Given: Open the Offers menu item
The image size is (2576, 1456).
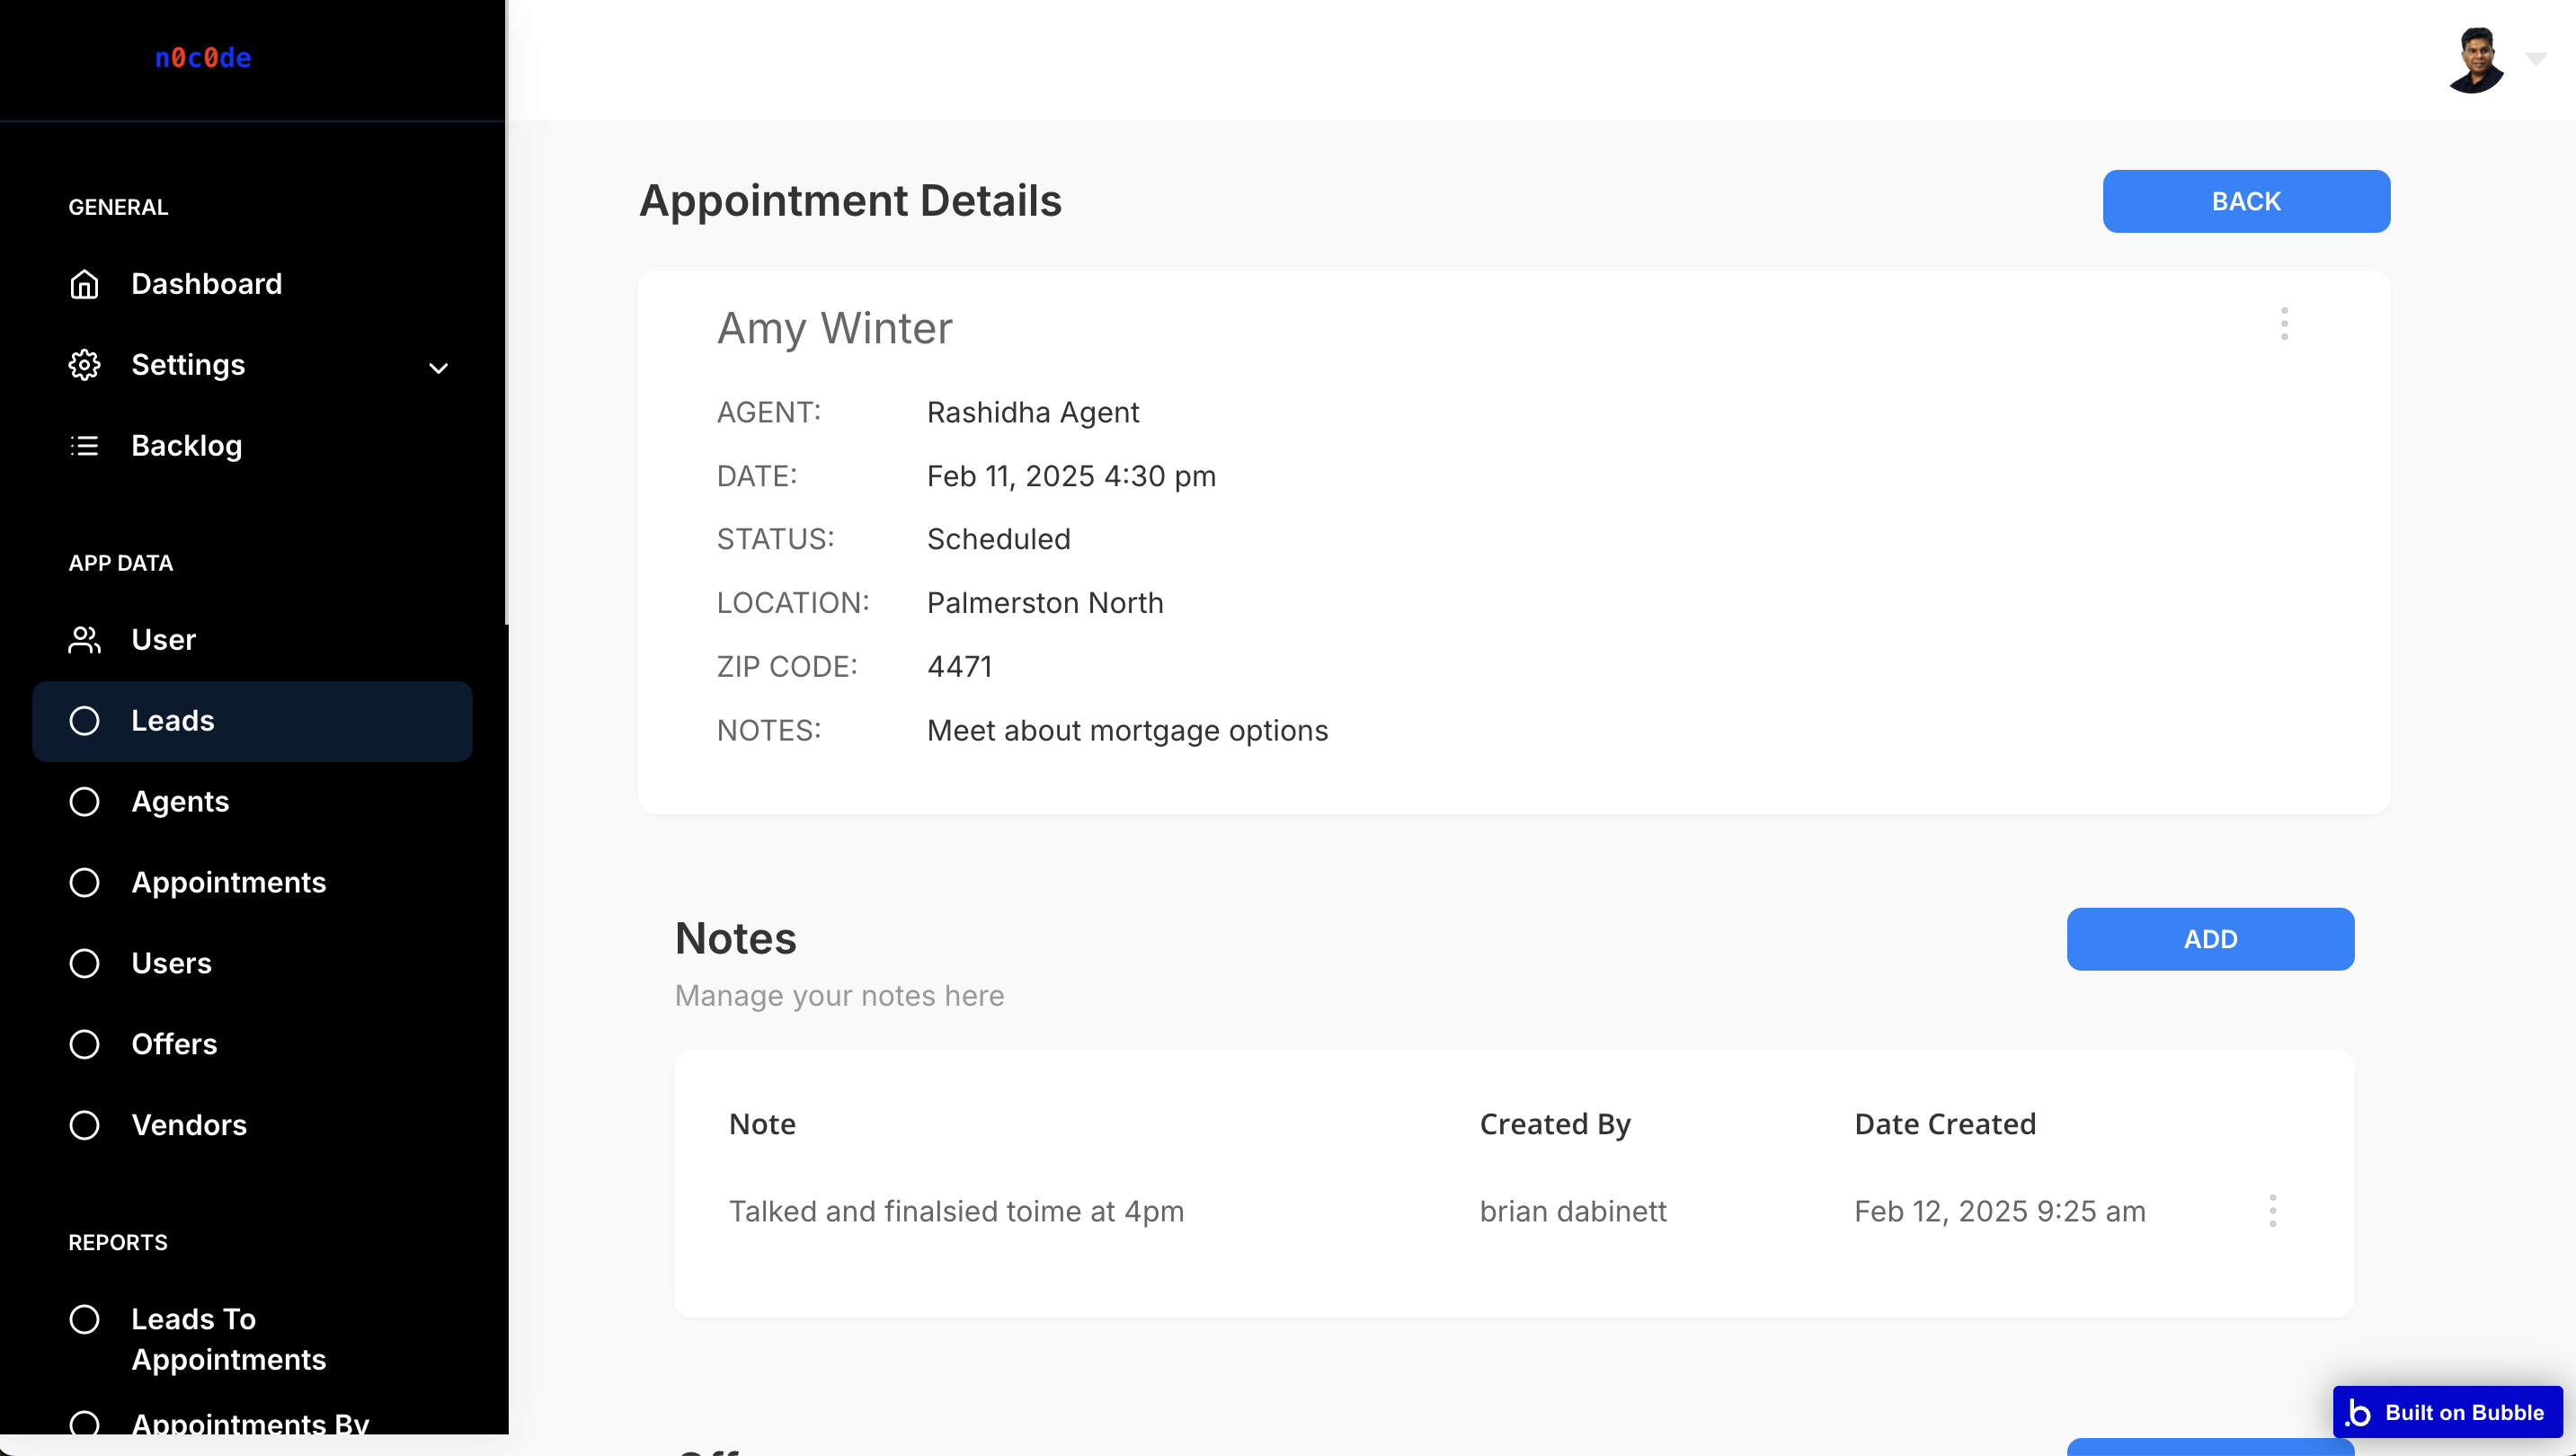Looking at the screenshot, I should coord(174,1044).
